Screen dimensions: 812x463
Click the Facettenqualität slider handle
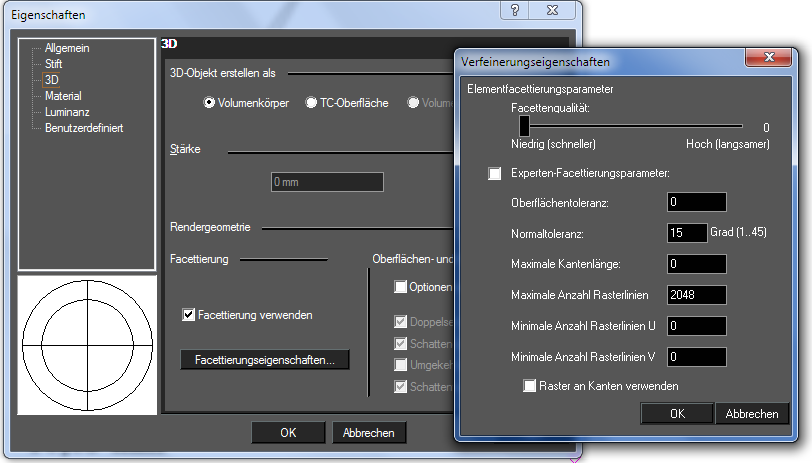(x=525, y=126)
